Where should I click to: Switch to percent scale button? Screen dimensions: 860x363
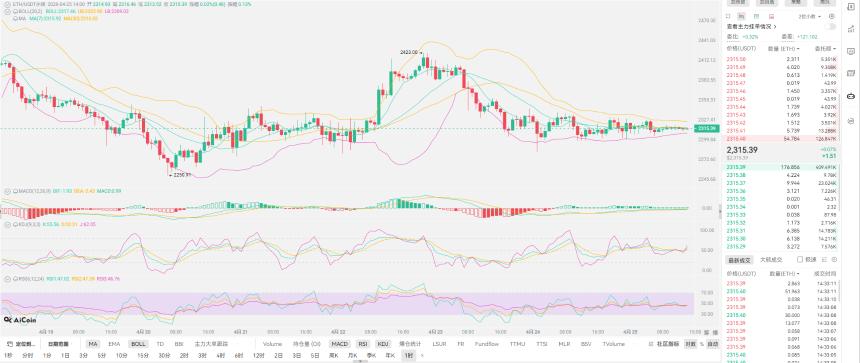701,344
